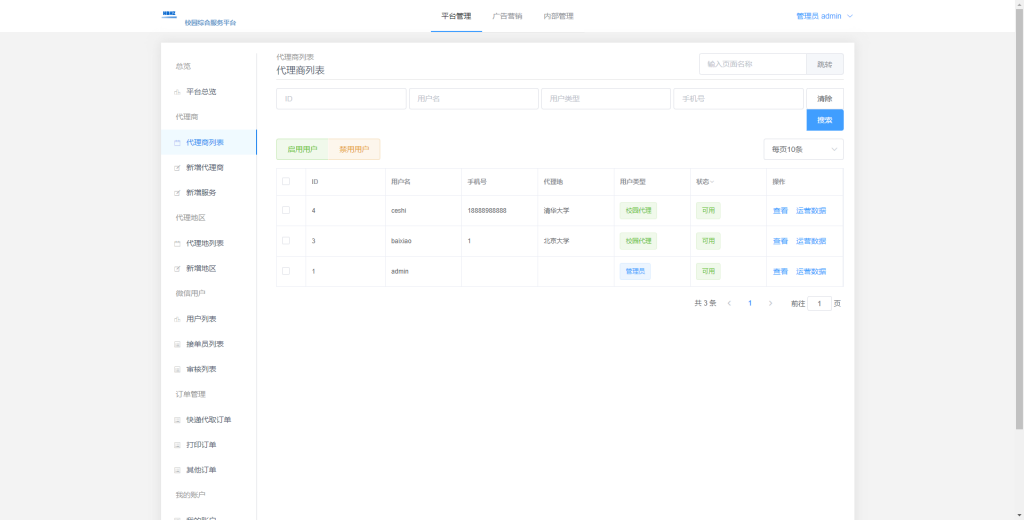Click edit icon beside 新增地区
Screen dimensions: 1024x520
[177, 268]
